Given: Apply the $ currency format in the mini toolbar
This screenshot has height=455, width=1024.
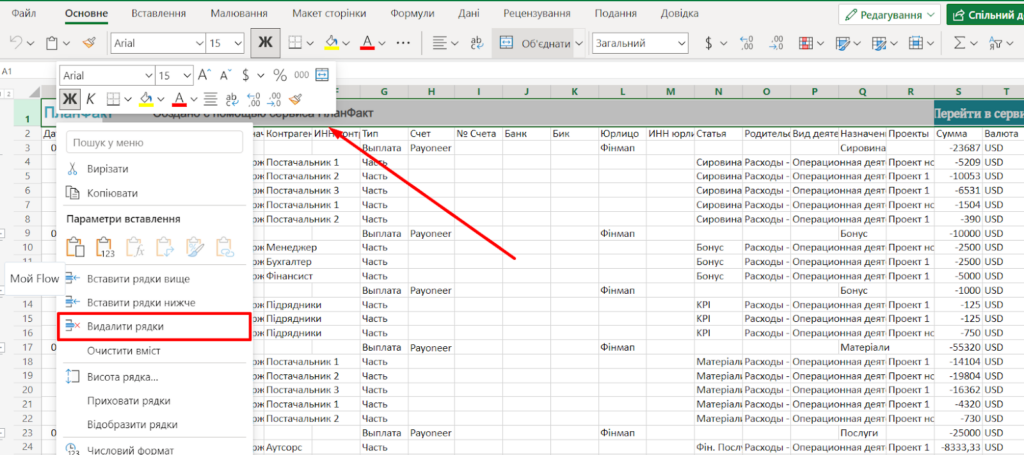Looking at the screenshot, I should pyautogui.click(x=246, y=75).
